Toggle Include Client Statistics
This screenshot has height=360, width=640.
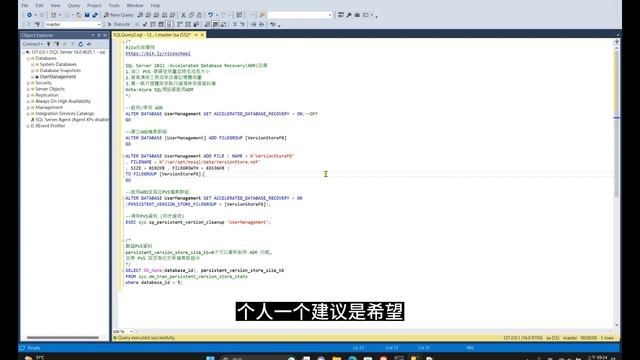click(196, 24)
